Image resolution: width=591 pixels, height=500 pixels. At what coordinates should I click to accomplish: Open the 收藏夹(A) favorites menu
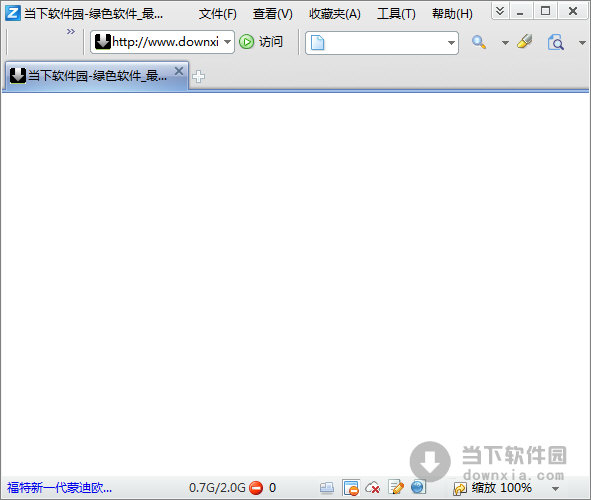click(335, 14)
